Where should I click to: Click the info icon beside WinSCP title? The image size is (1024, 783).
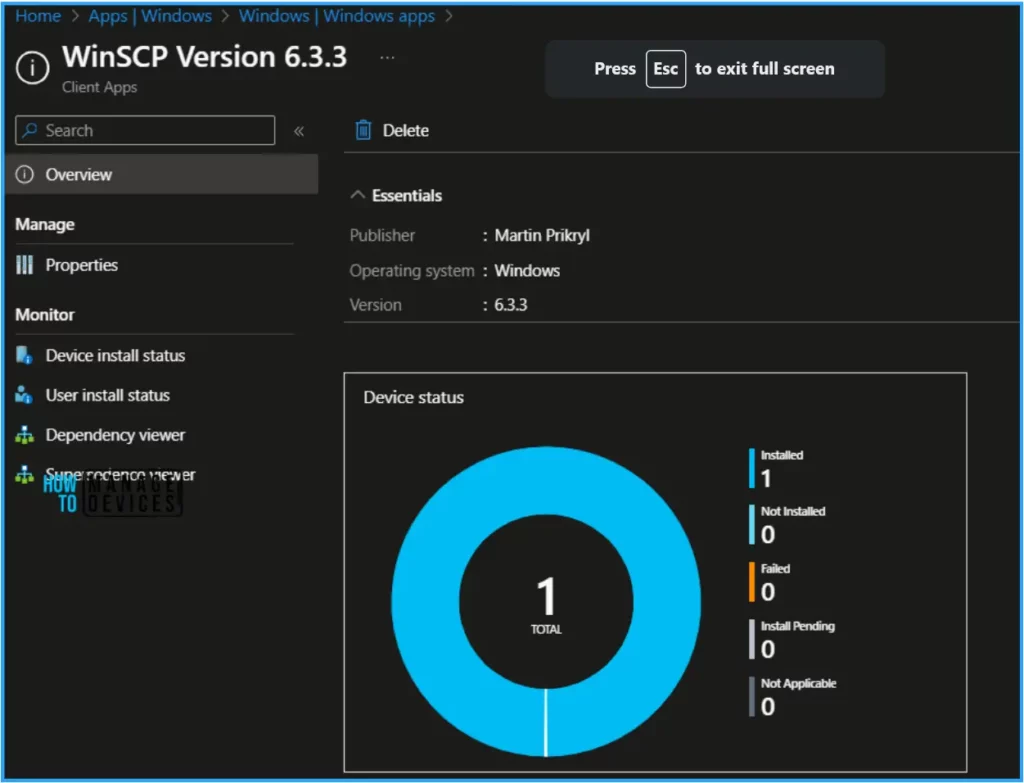tap(32, 67)
